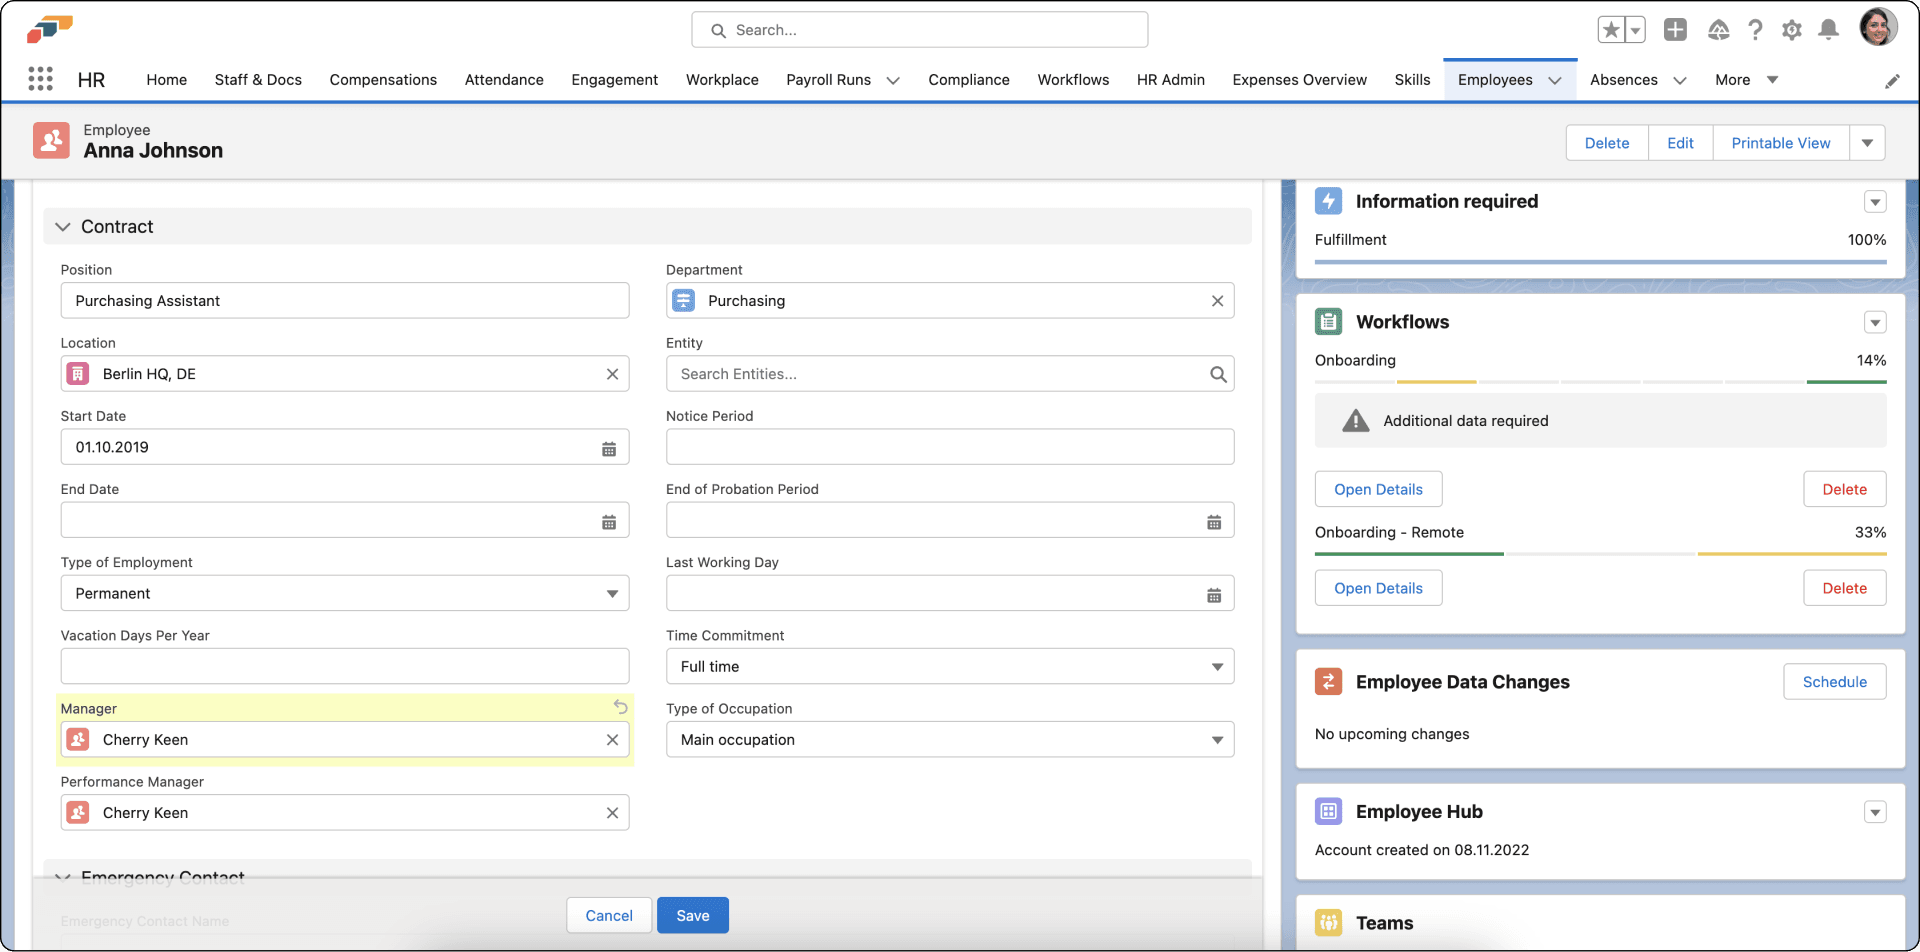This screenshot has width=1920, height=952.
Task: Delete the employee record from header
Action: click(x=1607, y=143)
